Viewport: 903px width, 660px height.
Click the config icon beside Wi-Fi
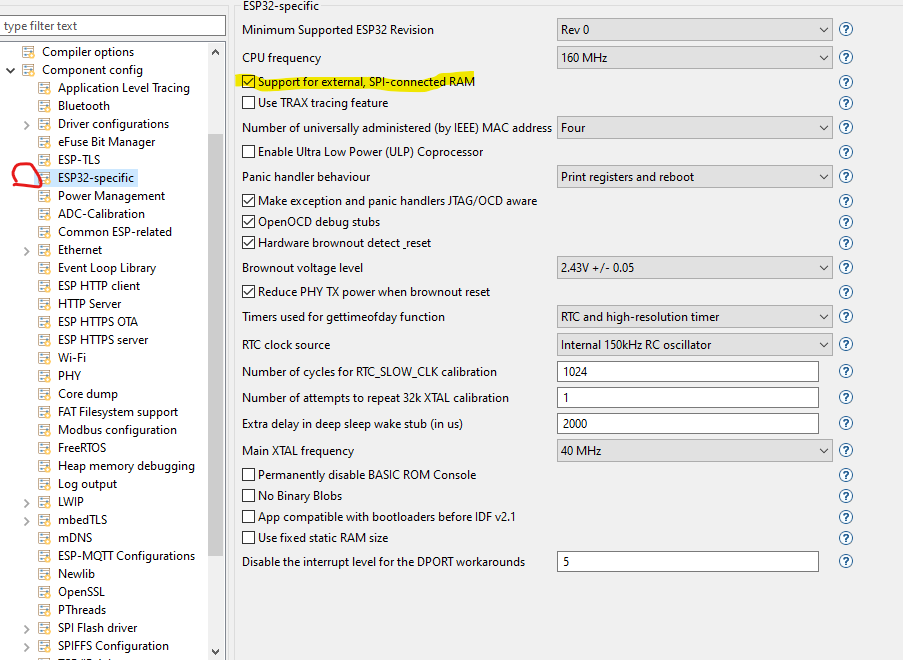(44, 357)
